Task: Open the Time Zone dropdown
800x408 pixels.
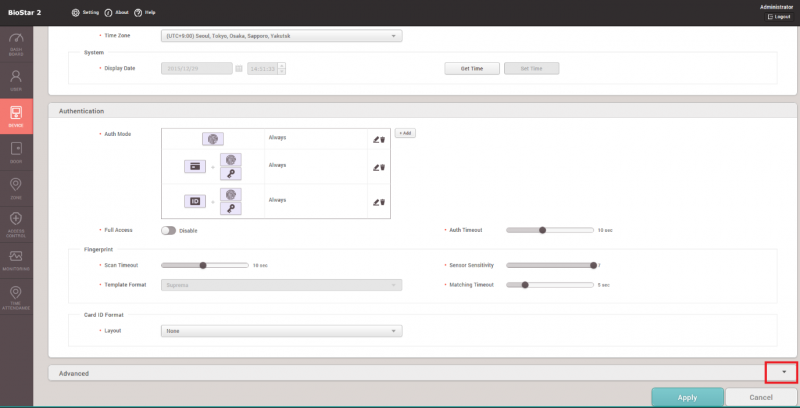Action: (x=281, y=36)
